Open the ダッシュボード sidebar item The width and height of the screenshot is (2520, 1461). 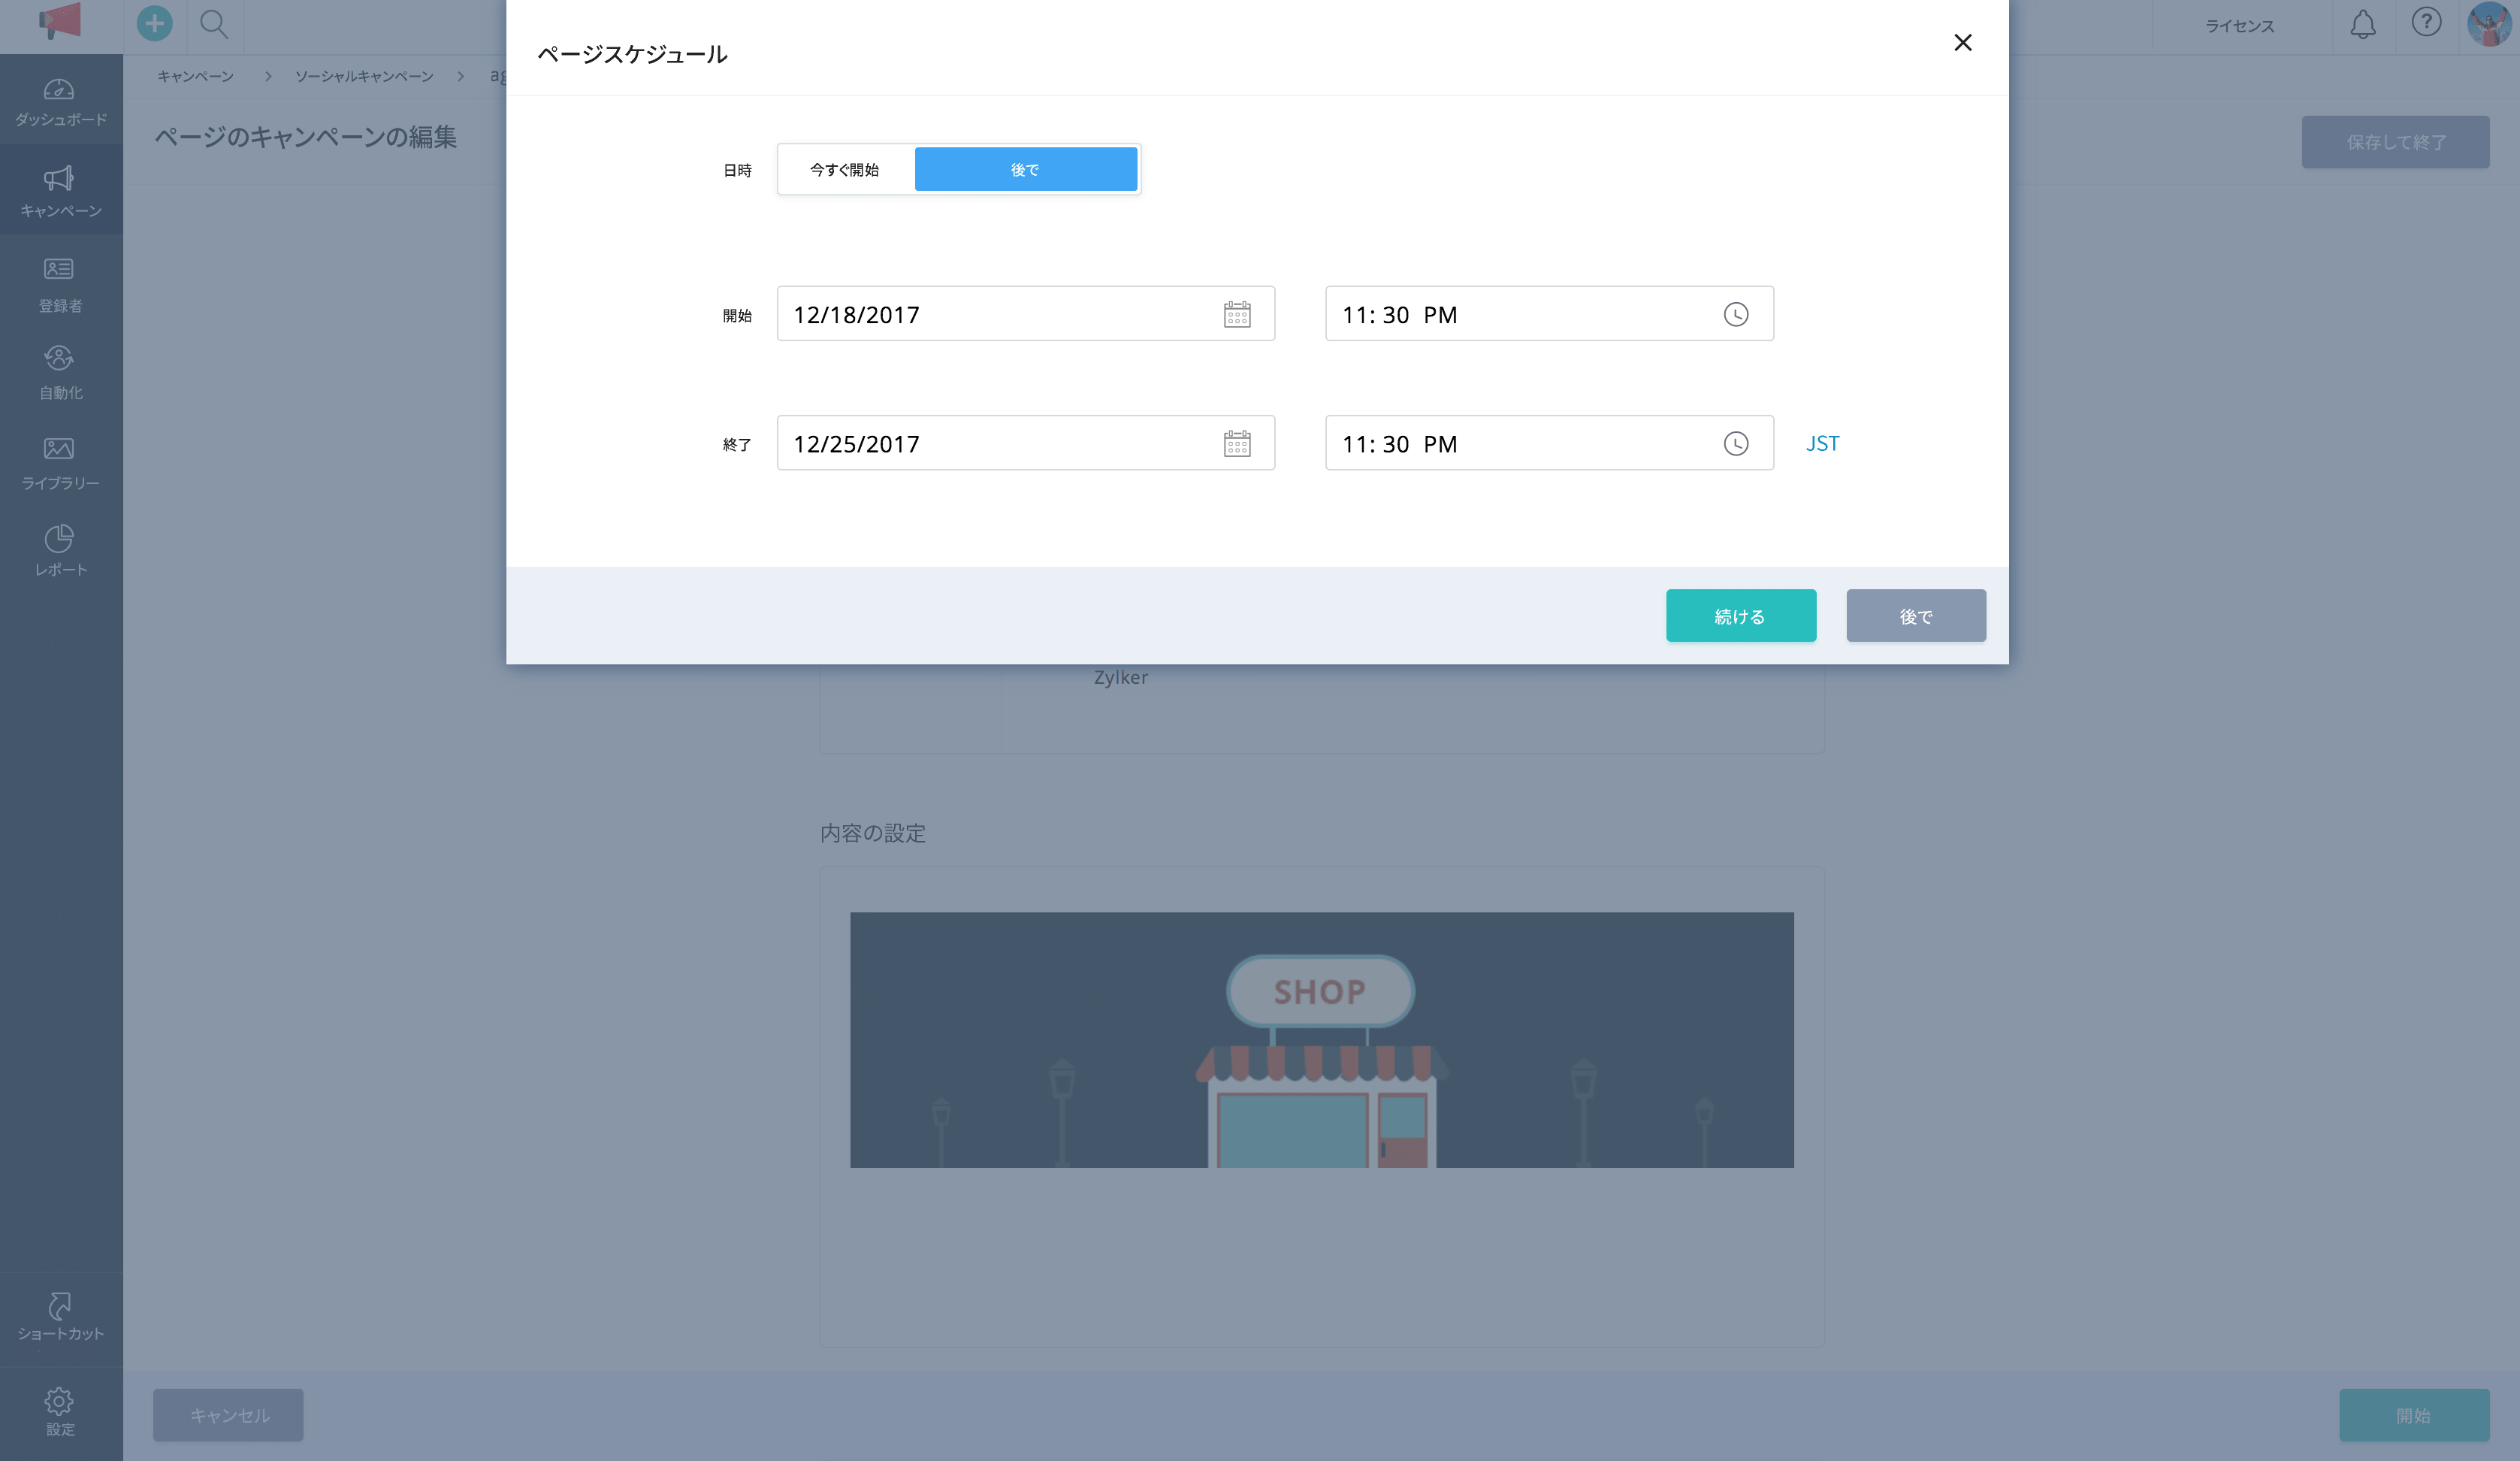60,102
